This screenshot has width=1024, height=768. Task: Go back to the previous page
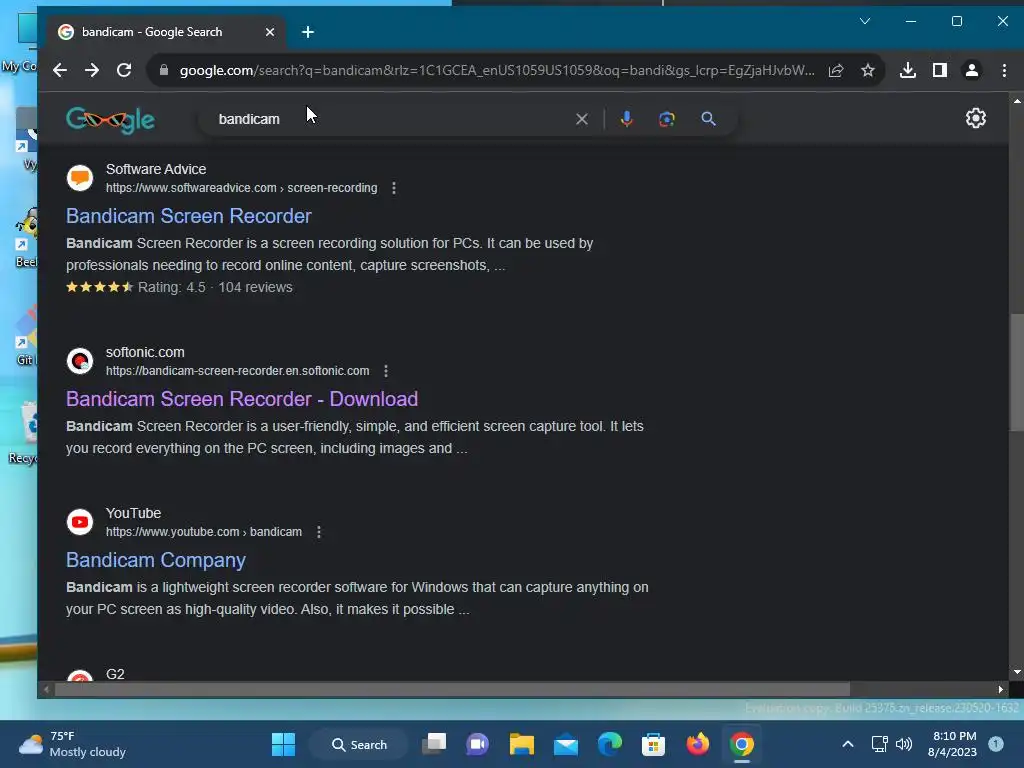(60, 71)
